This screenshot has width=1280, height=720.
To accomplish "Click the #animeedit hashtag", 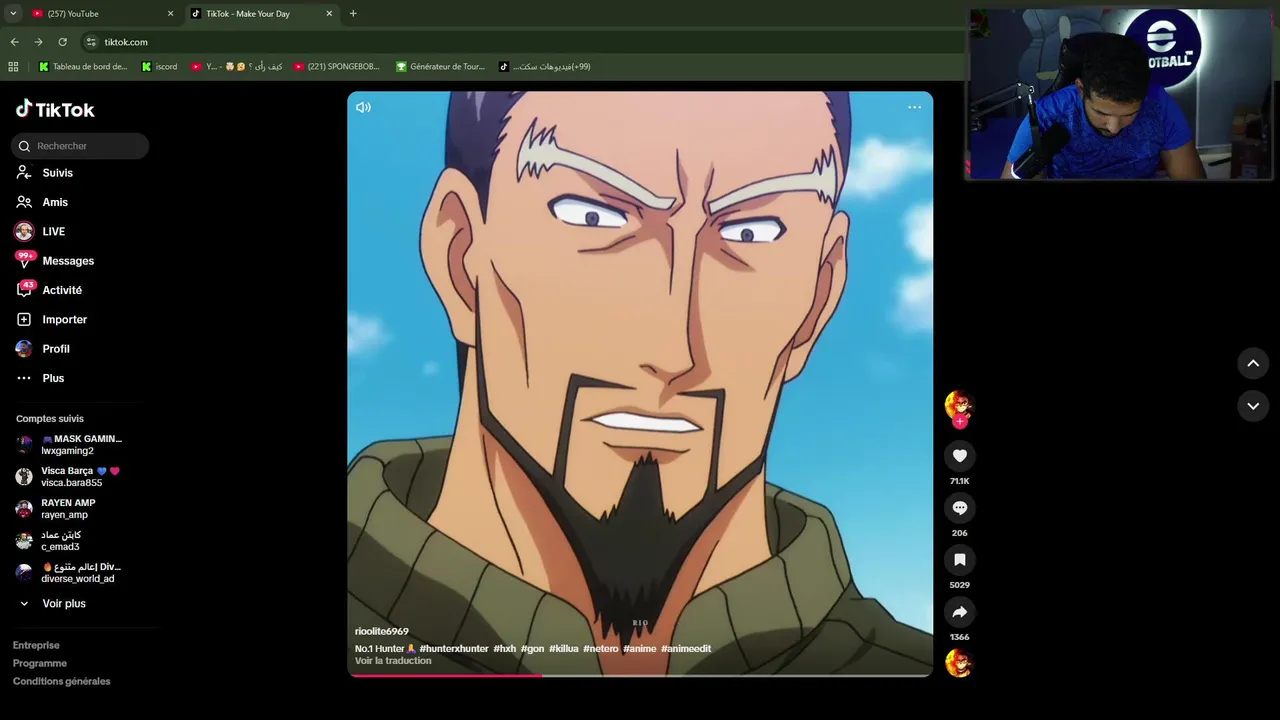I will point(686,649).
